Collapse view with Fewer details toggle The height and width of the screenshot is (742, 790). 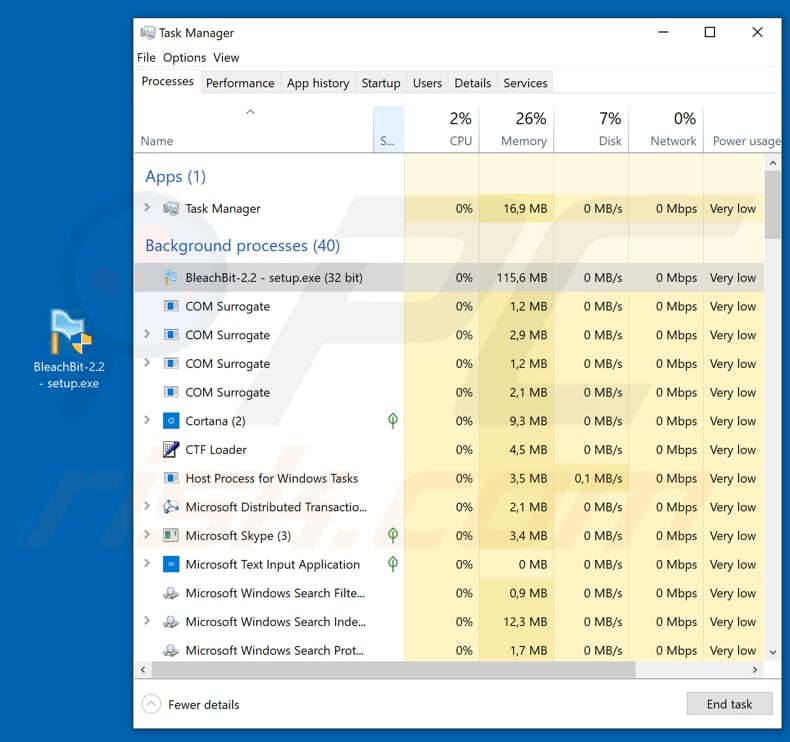pos(151,704)
